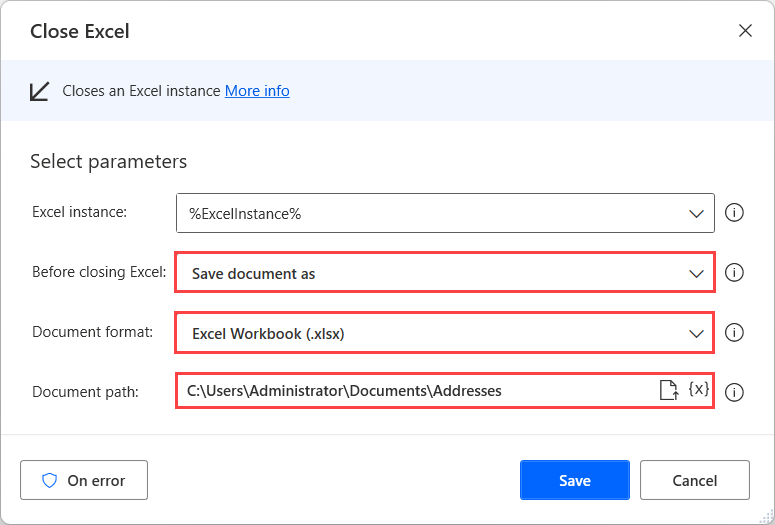
Task: Open the More info link
Action: click(257, 91)
